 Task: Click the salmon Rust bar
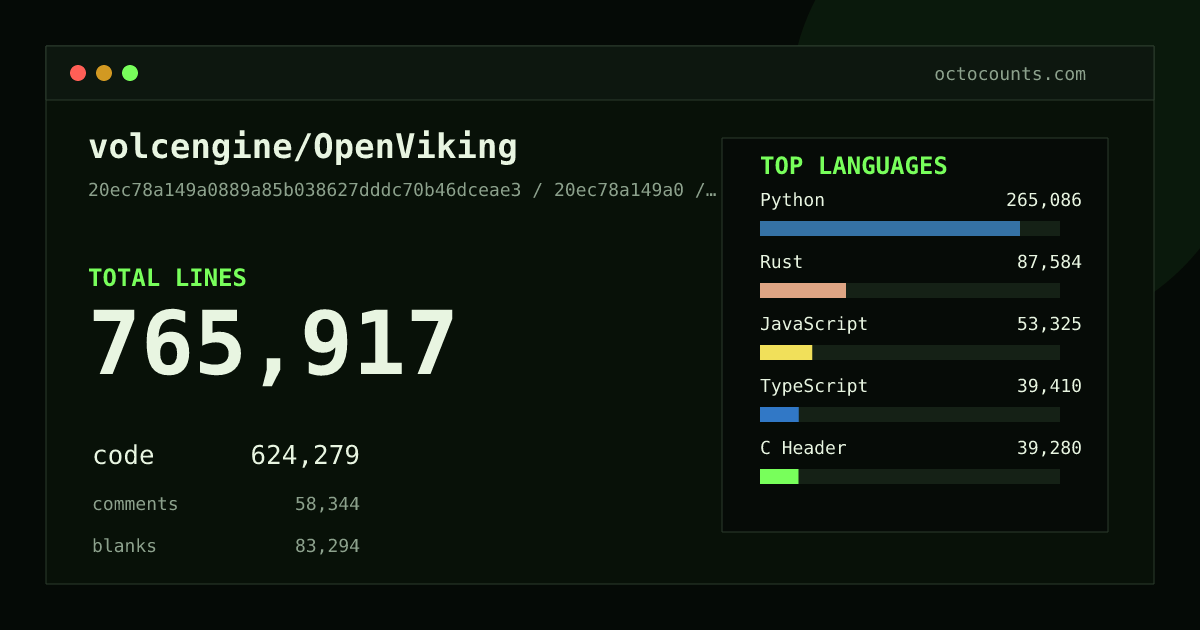click(x=803, y=290)
